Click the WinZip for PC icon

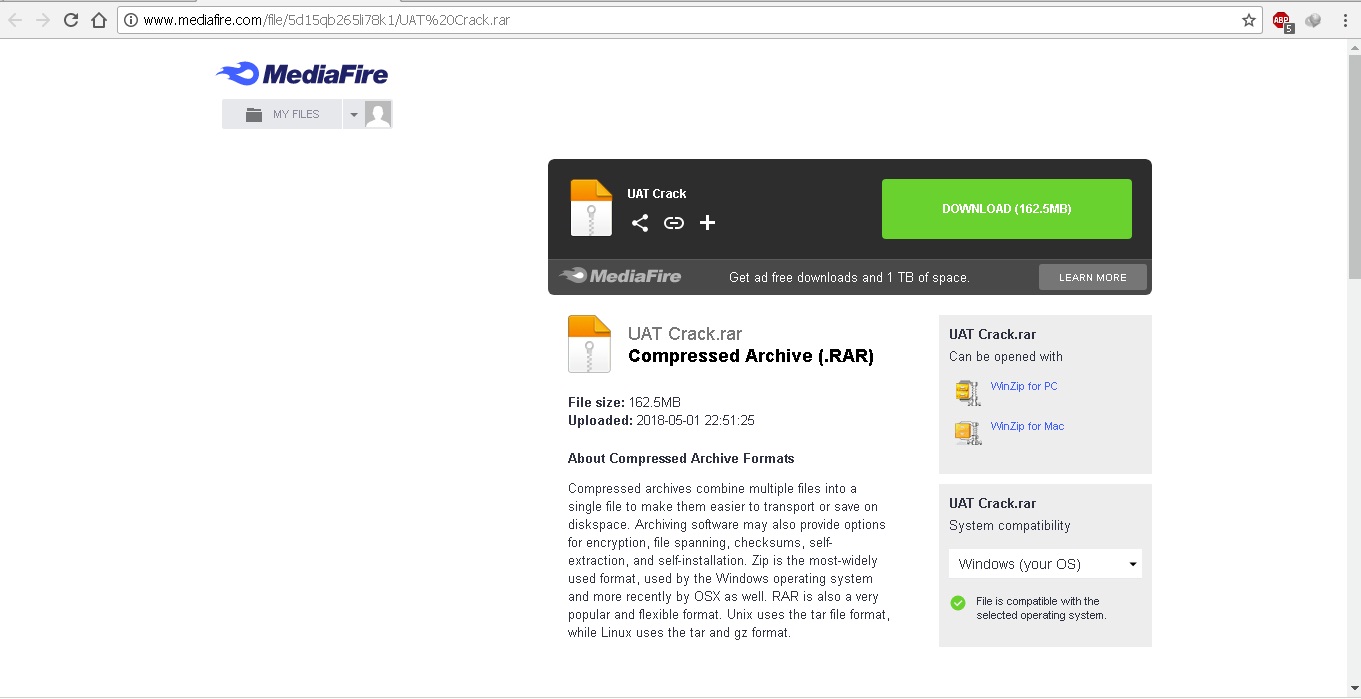click(x=968, y=392)
